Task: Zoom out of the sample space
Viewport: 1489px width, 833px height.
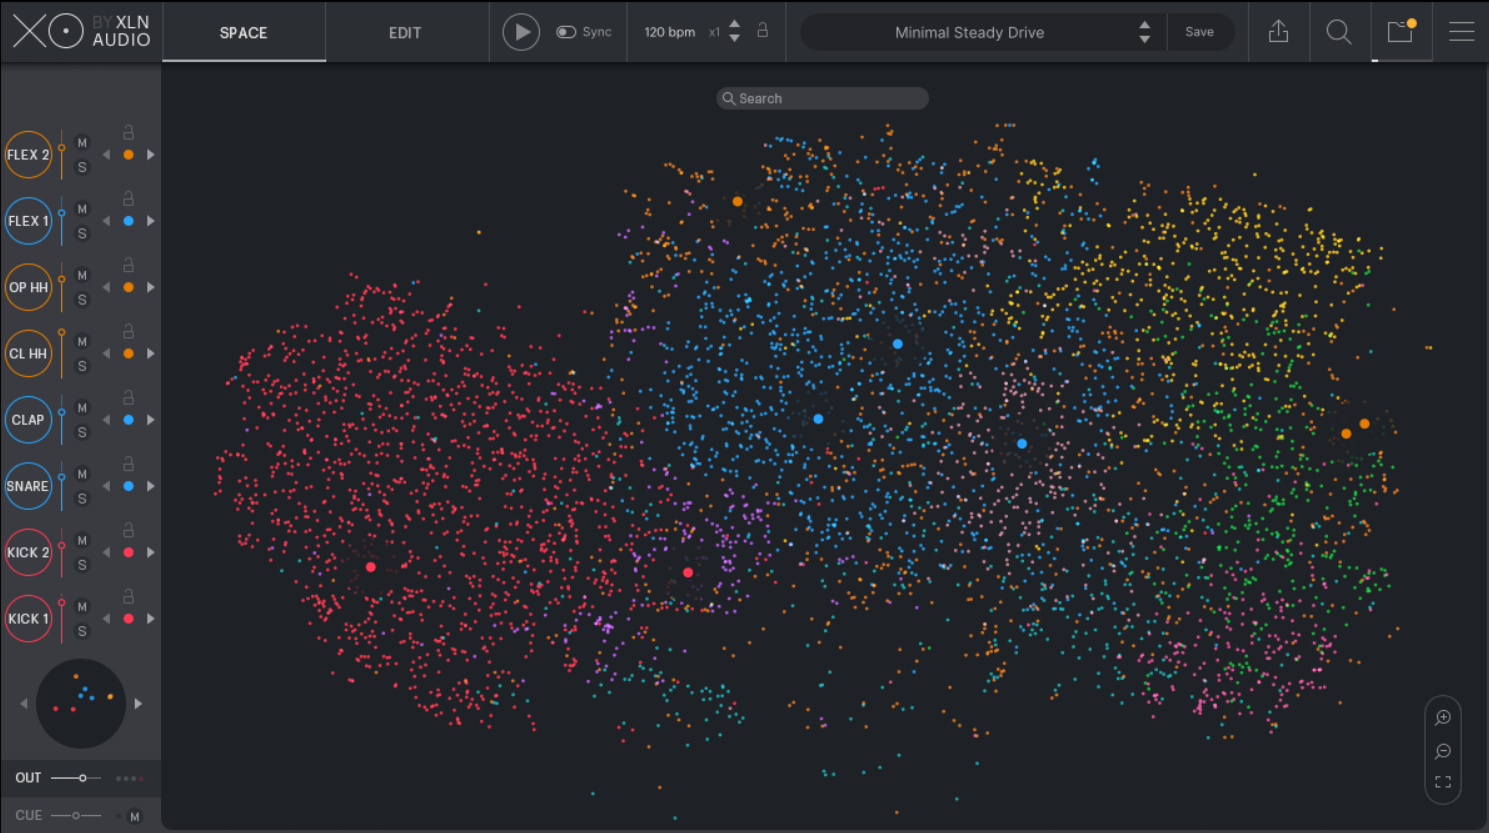Action: click(x=1443, y=751)
